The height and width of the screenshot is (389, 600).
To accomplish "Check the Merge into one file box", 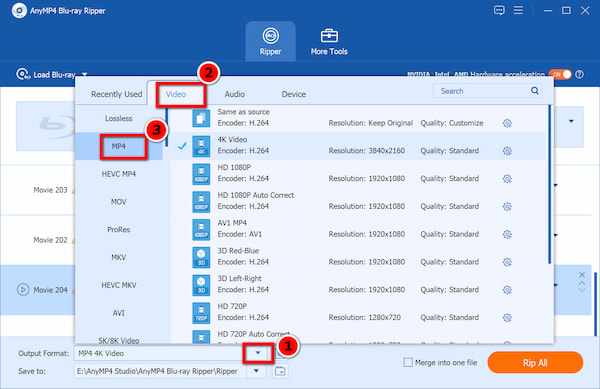I will point(408,362).
